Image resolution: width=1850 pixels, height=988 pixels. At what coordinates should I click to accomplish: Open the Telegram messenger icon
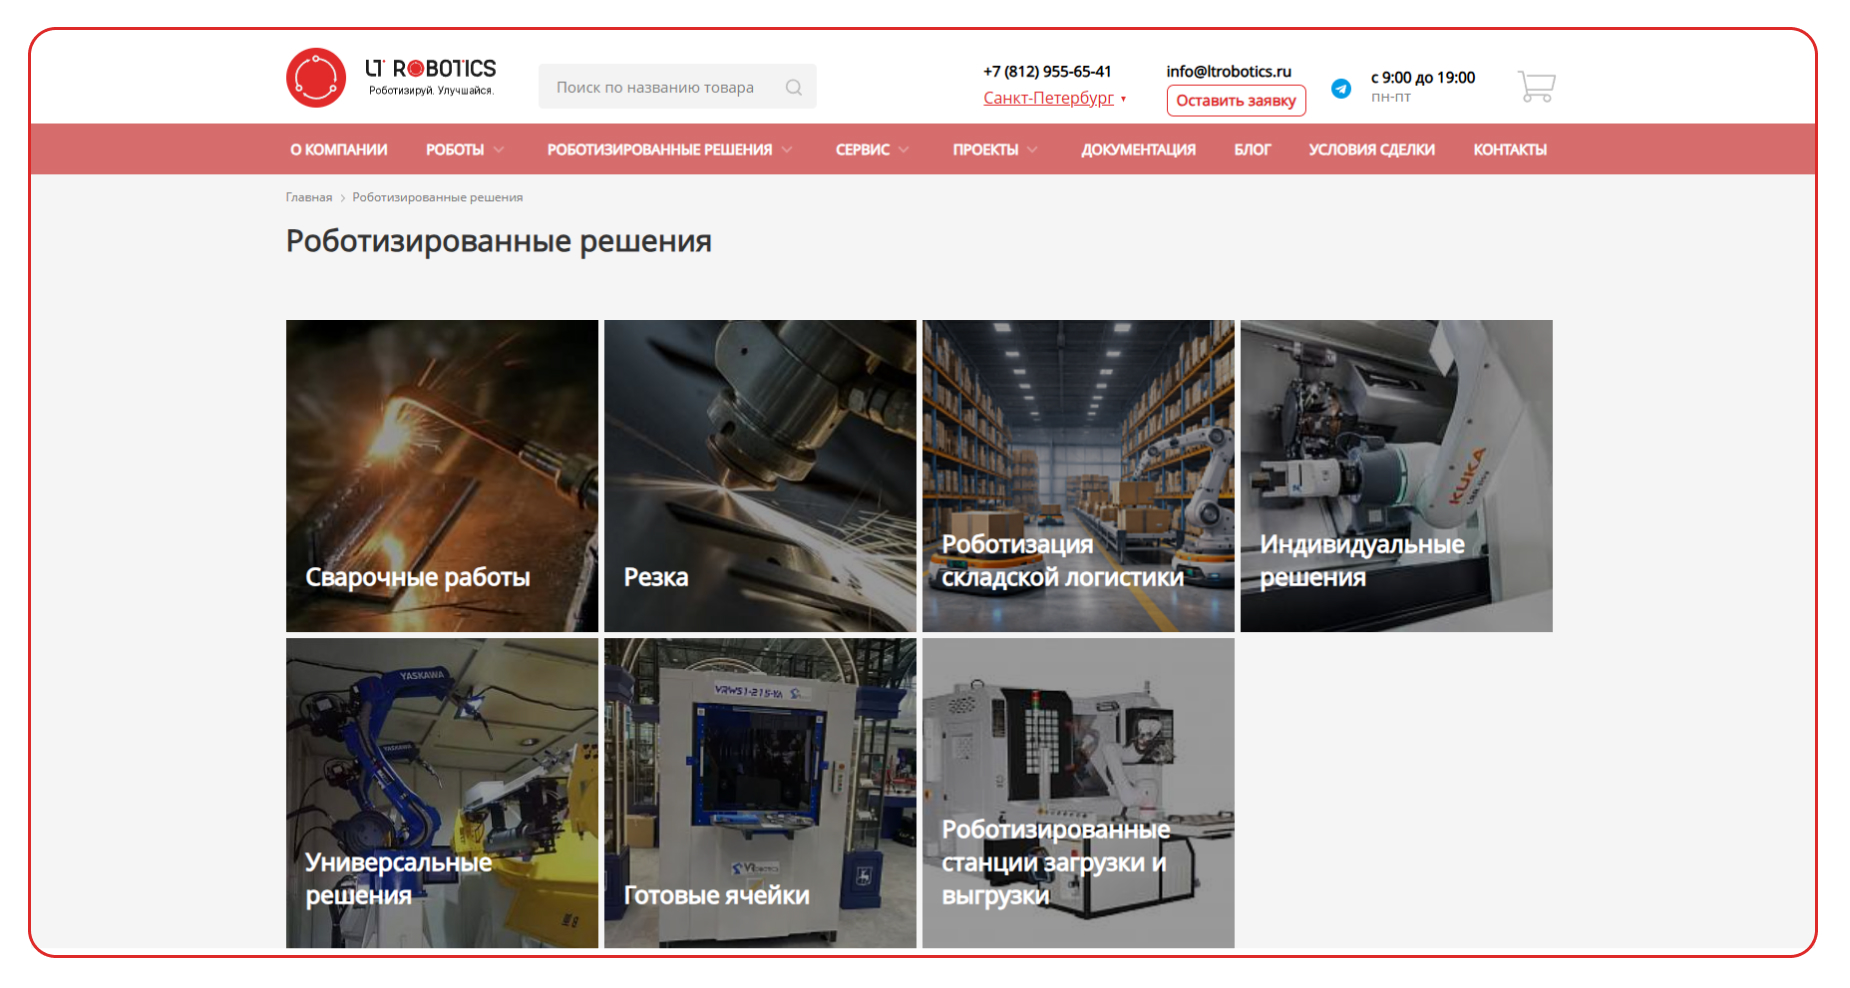tap(1341, 89)
